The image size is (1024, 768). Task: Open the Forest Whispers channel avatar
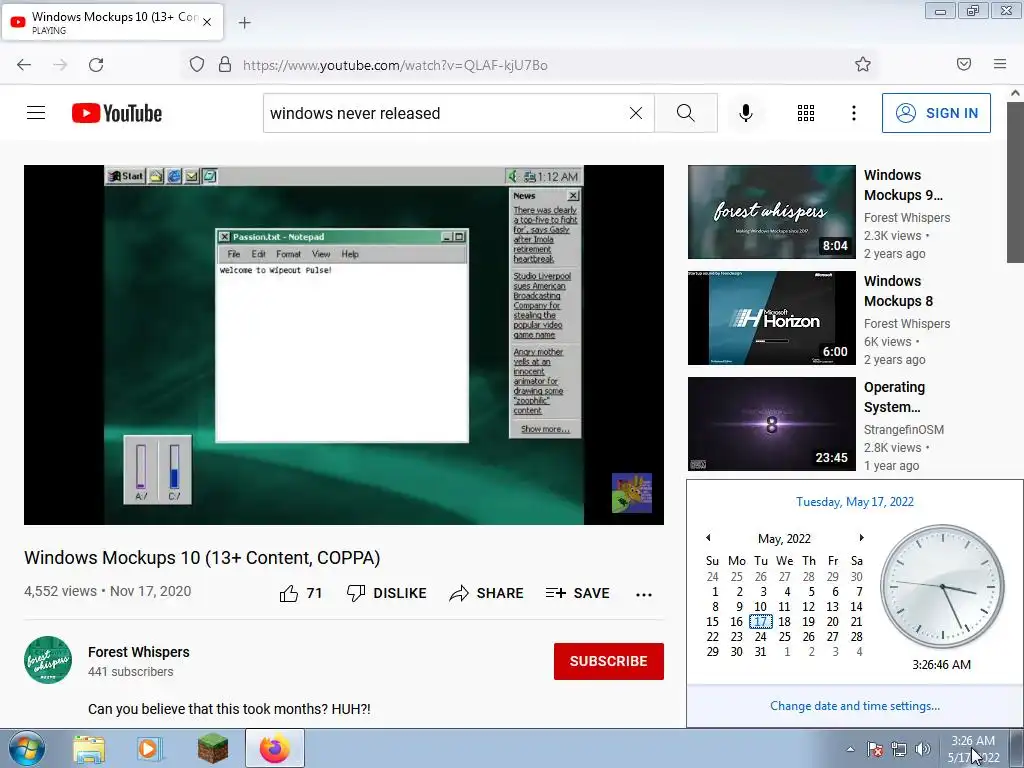click(x=48, y=660)
